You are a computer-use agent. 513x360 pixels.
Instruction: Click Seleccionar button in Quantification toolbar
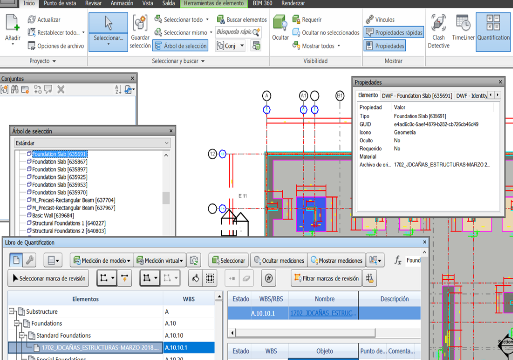click(x=228, y=260)
